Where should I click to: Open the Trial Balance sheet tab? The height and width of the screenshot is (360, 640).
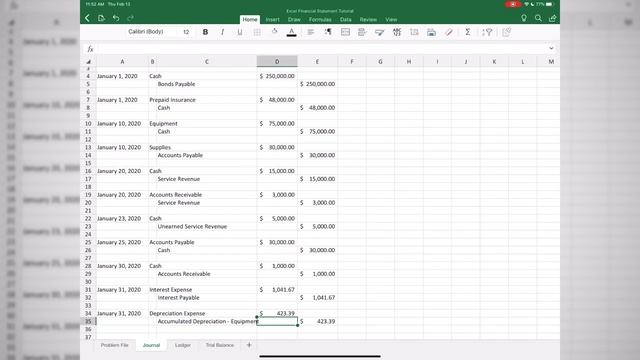coord(220,345)
